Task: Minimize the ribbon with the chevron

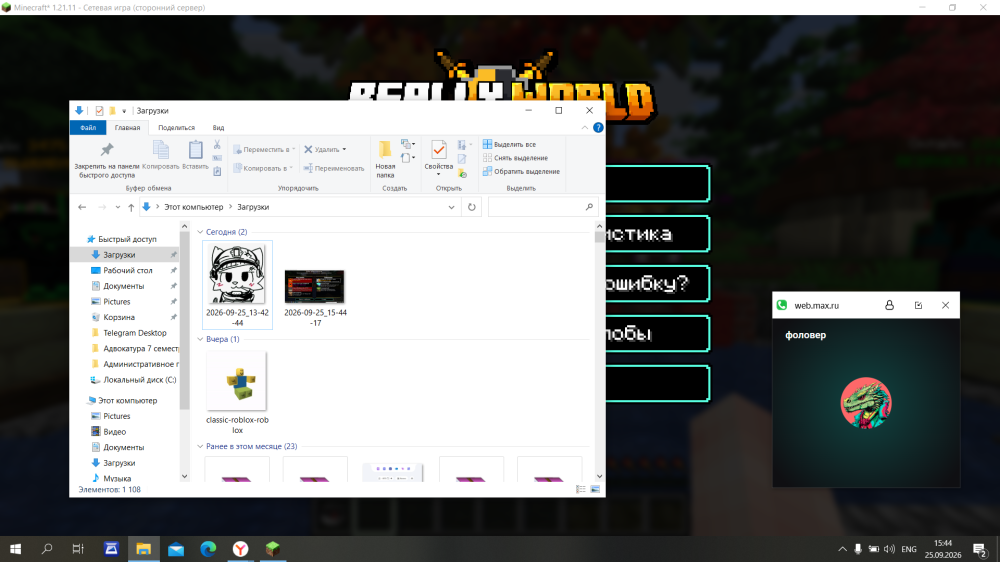Action: (x=585, y=128)
